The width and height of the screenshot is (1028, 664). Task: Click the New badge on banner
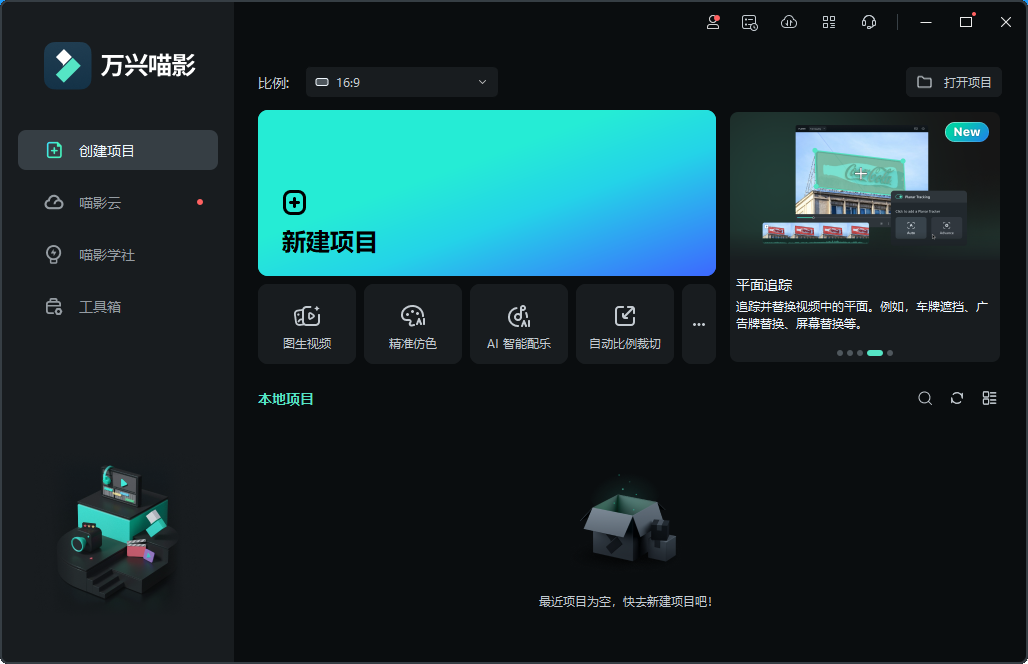coord(967,132)
